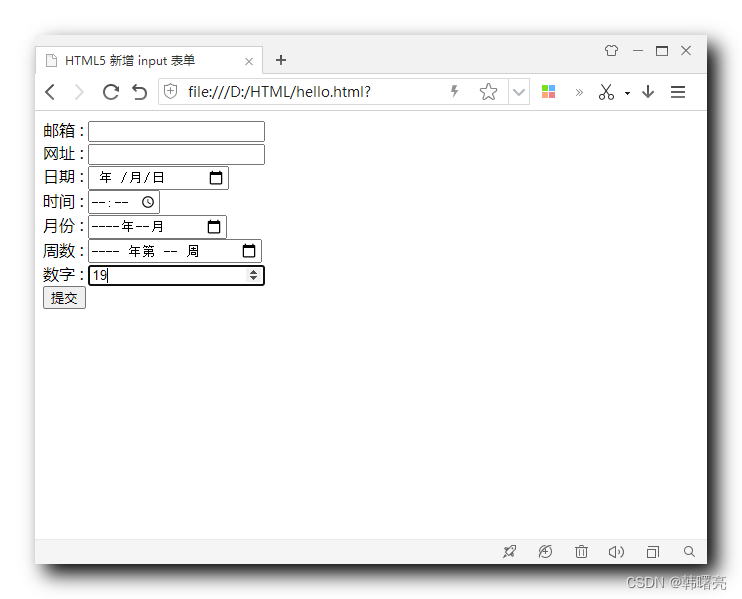Open the scissors tool dropdown arrow
The height and width of the screenshot is (599, 742).
(x=627, y=93)
